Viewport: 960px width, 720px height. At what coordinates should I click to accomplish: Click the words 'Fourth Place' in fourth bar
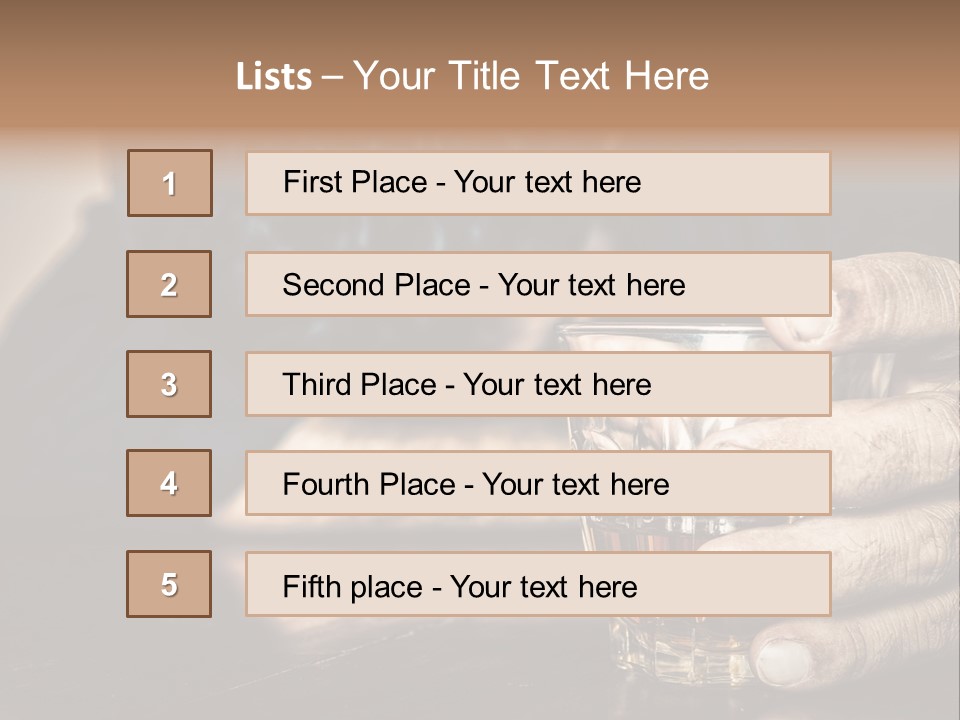[369, 484]
